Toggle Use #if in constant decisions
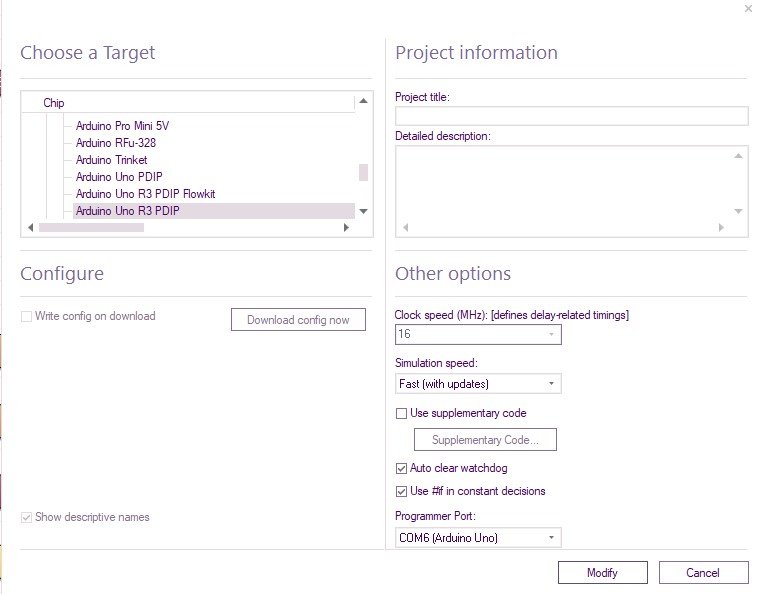The height and width of the screenshot is (594, 759). [x=402, y=491]
